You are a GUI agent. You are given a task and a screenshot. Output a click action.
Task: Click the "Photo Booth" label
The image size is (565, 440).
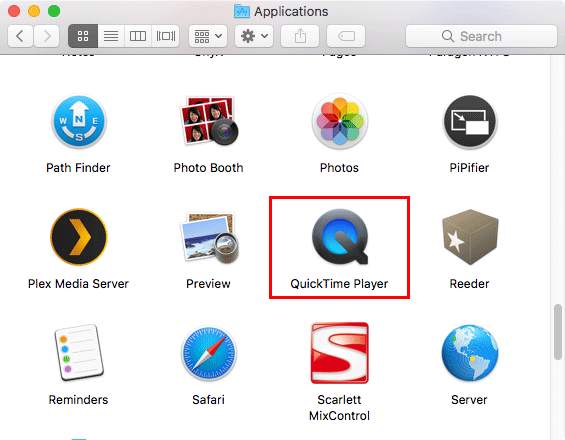(208, 168)
